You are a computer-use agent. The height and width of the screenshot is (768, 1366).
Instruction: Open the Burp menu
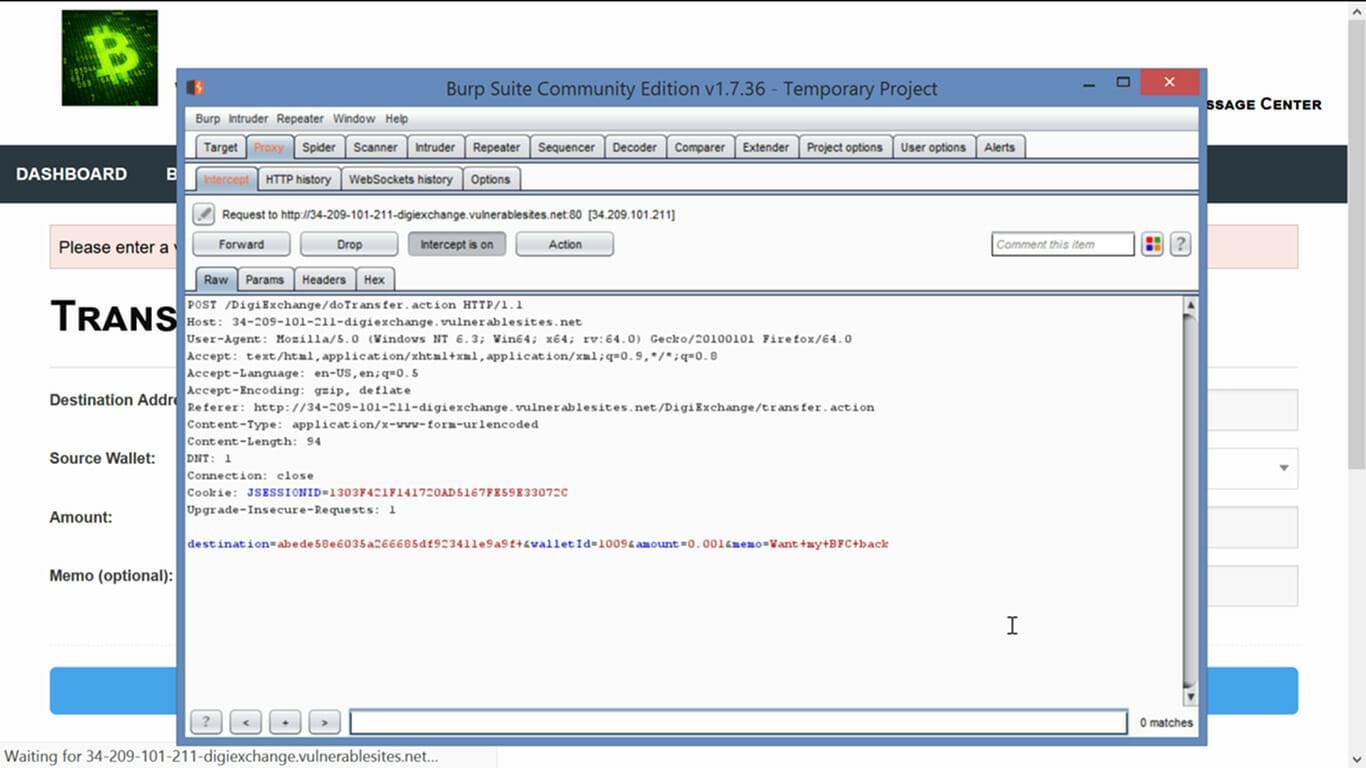point(208,118)
